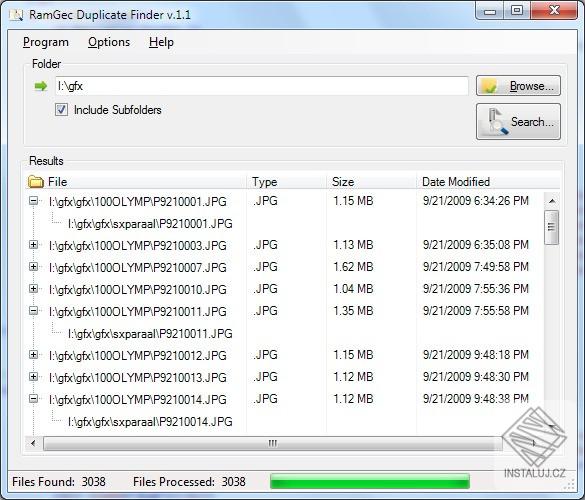The width and height of the screenshot is (585, 500).
Task: Collapse the P9210001.JPG result group
Action: point(34,201)
